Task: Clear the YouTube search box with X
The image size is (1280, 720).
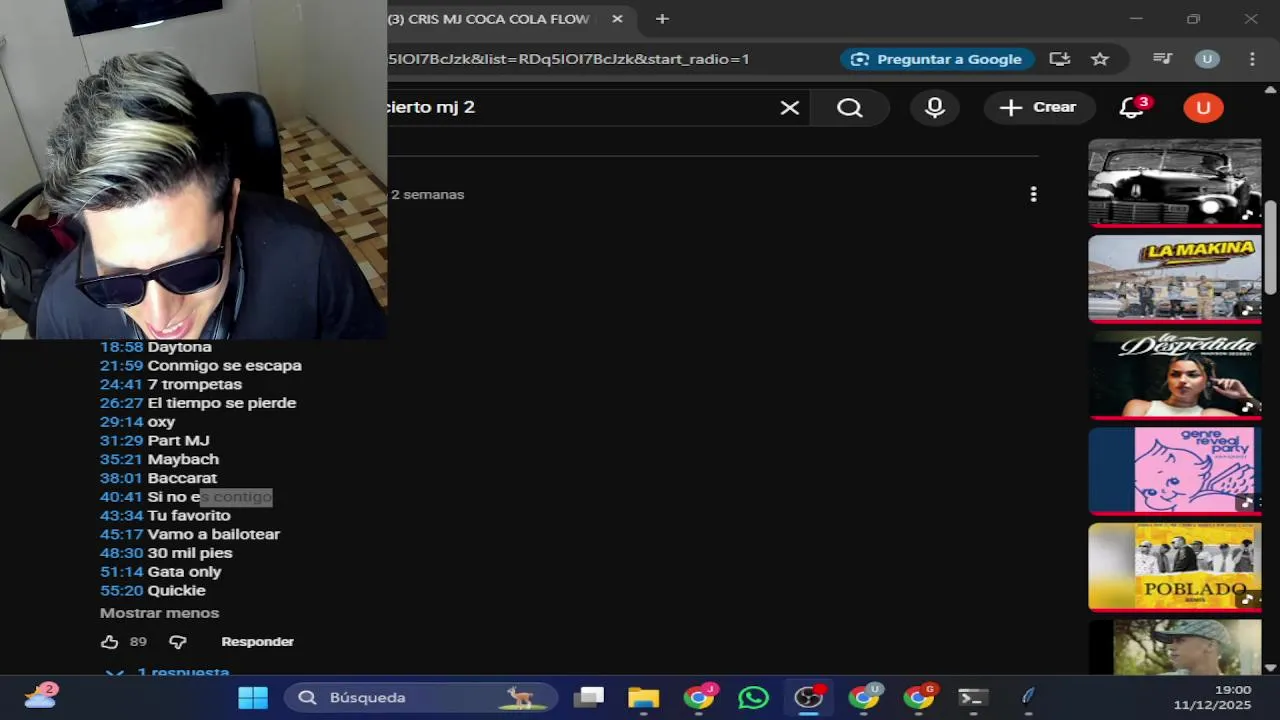Action: tap(790, 107)
